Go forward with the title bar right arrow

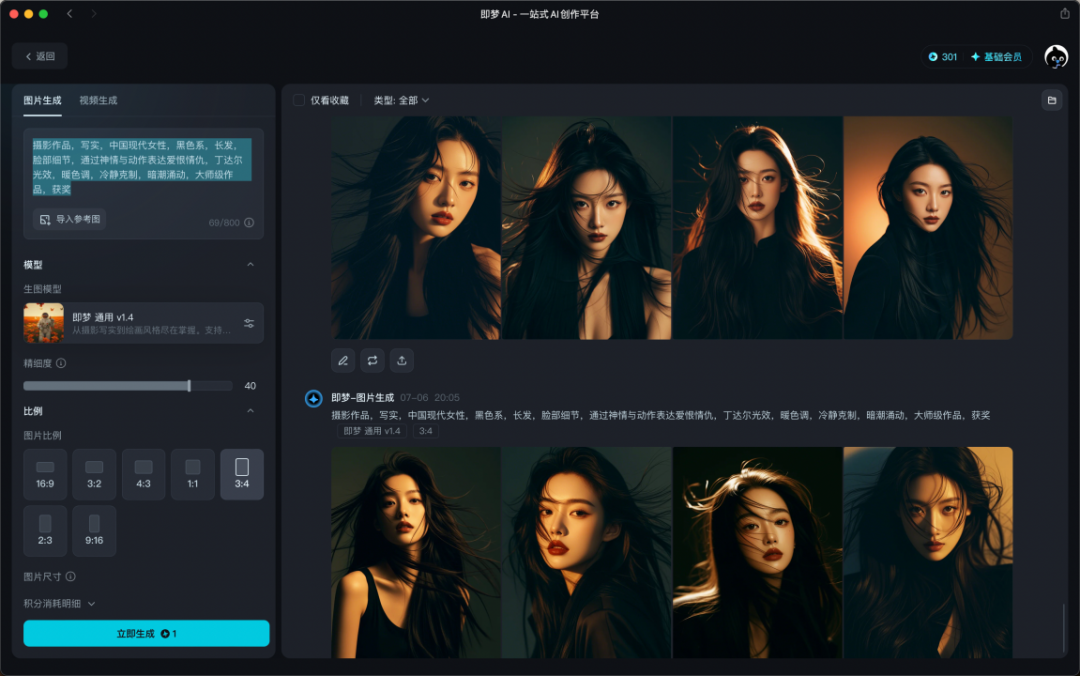coord(94,14)
